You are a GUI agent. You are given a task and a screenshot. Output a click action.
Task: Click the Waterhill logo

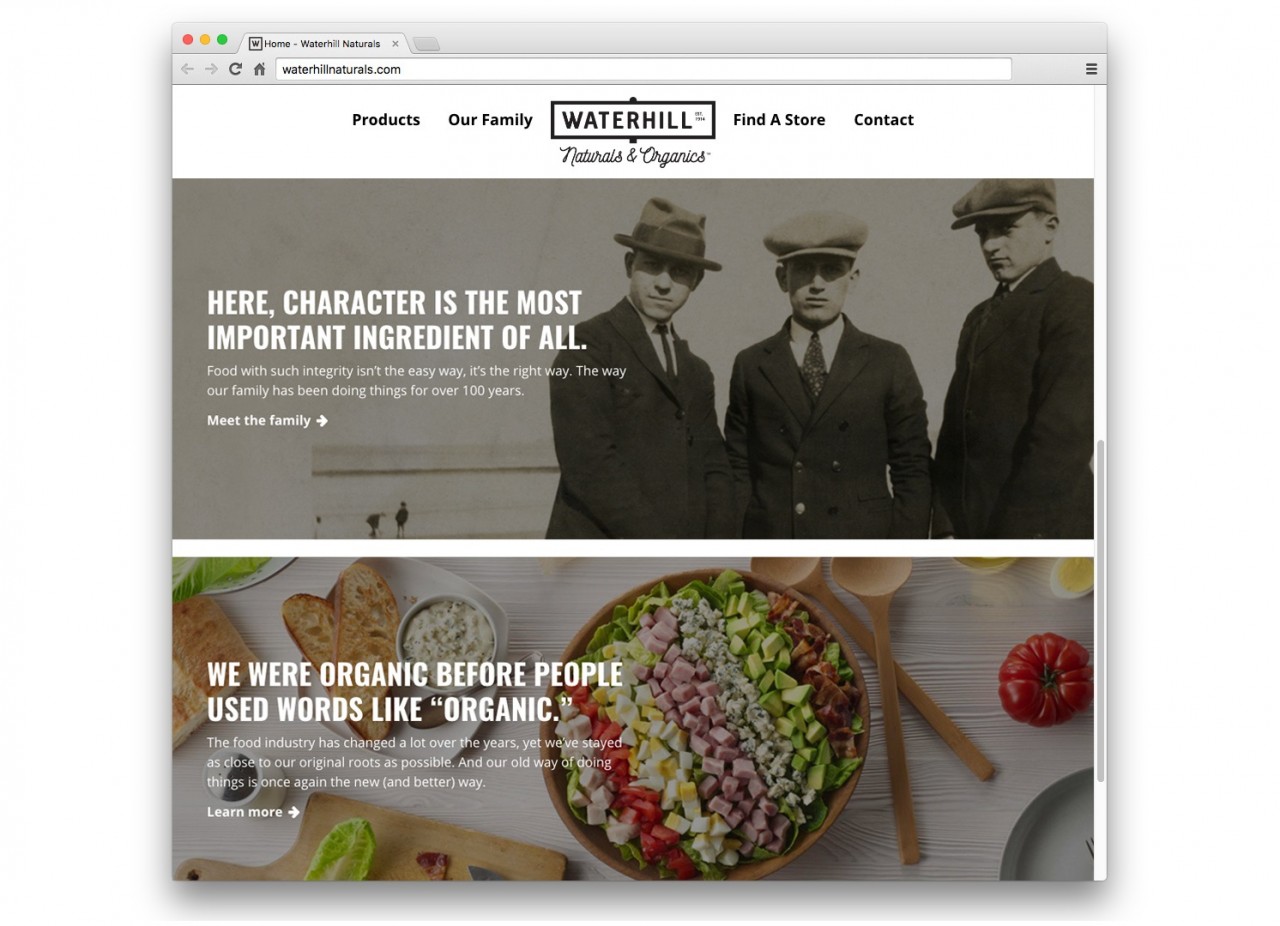click(633, 131)
